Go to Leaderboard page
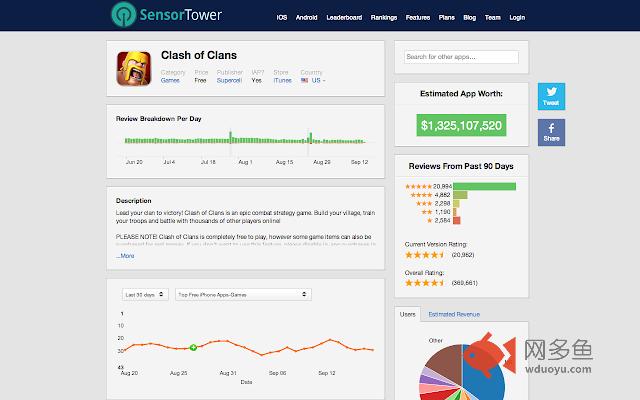640x400 pixels. (x=344, y=18)
